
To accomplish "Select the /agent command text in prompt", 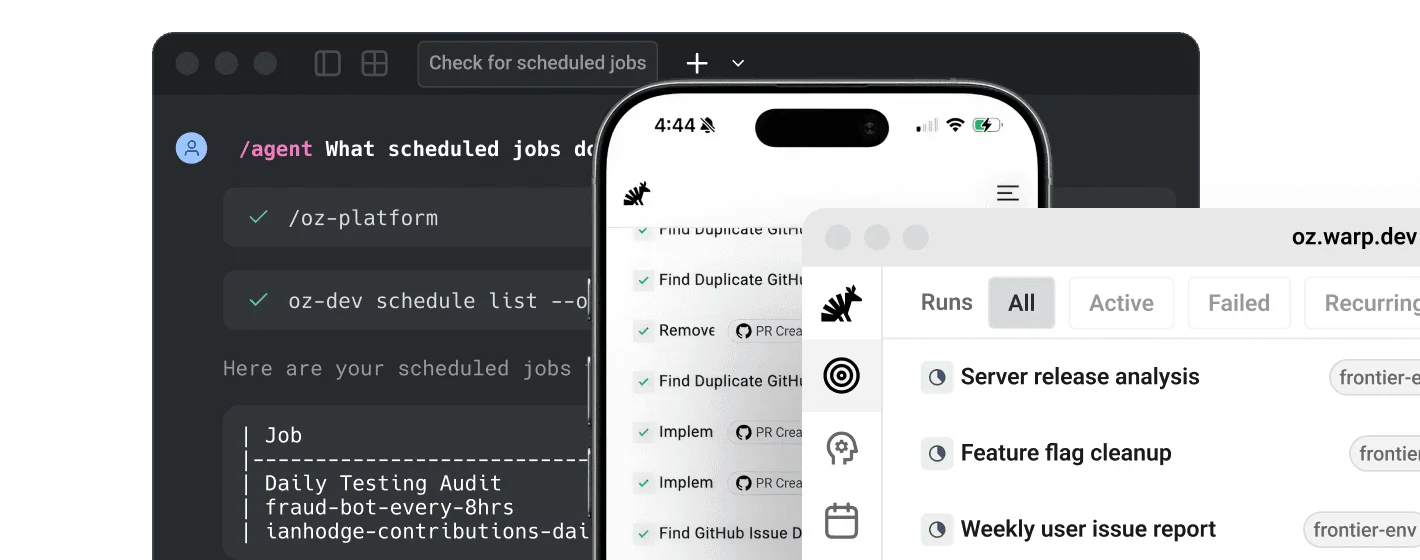I will click(x=277, y=149).
